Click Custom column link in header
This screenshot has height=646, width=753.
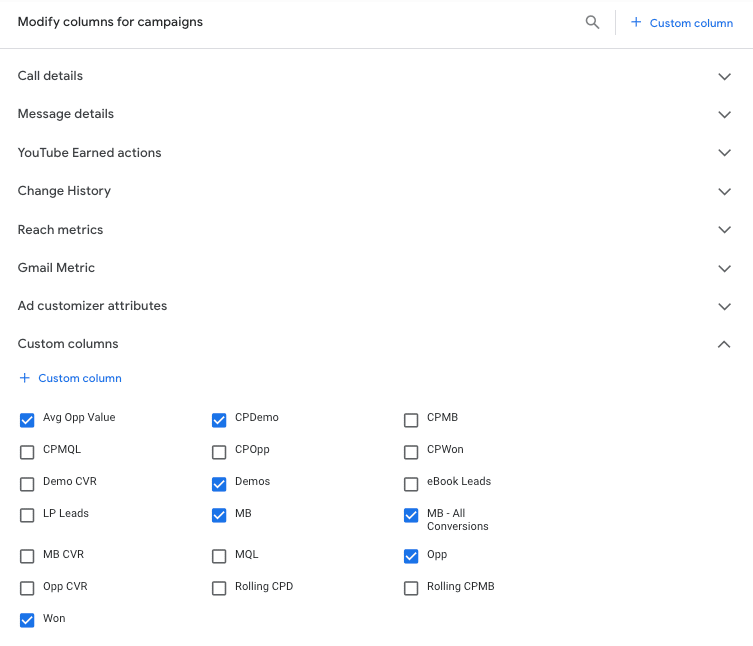tap(691, 23)
